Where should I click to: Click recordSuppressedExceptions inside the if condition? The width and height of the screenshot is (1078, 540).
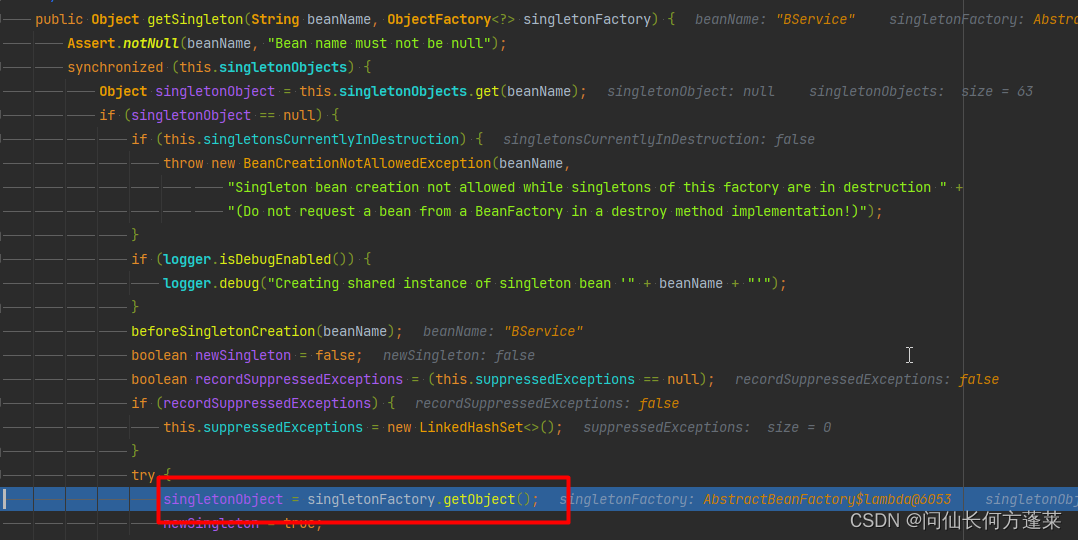(x=267, y=404)
